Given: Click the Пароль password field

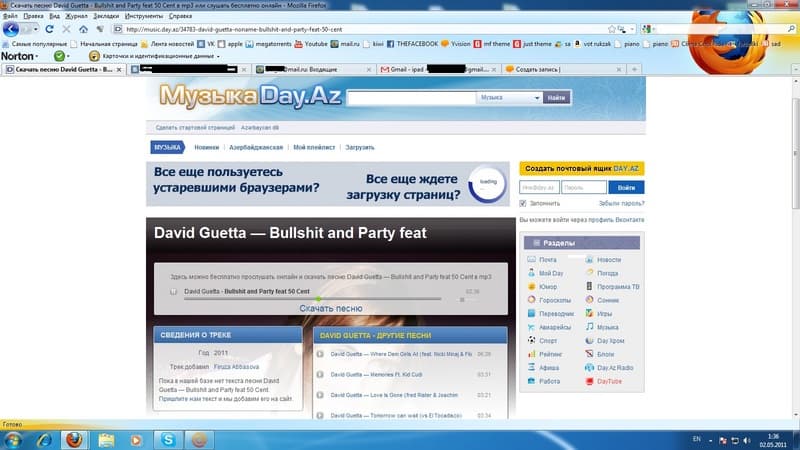Looking at the screenshot, I should coord(584,187).
